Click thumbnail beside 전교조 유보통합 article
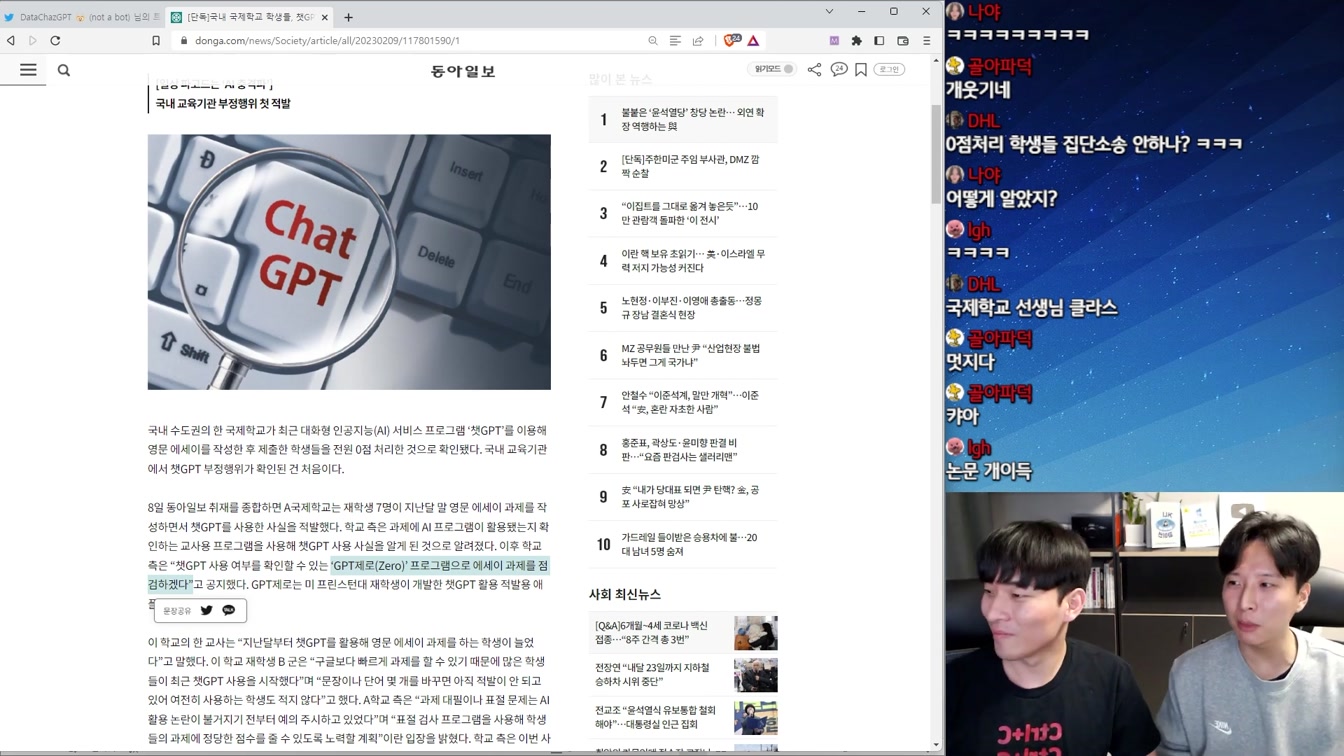Screen dimensions: 1344x756 tap(755, 718)
